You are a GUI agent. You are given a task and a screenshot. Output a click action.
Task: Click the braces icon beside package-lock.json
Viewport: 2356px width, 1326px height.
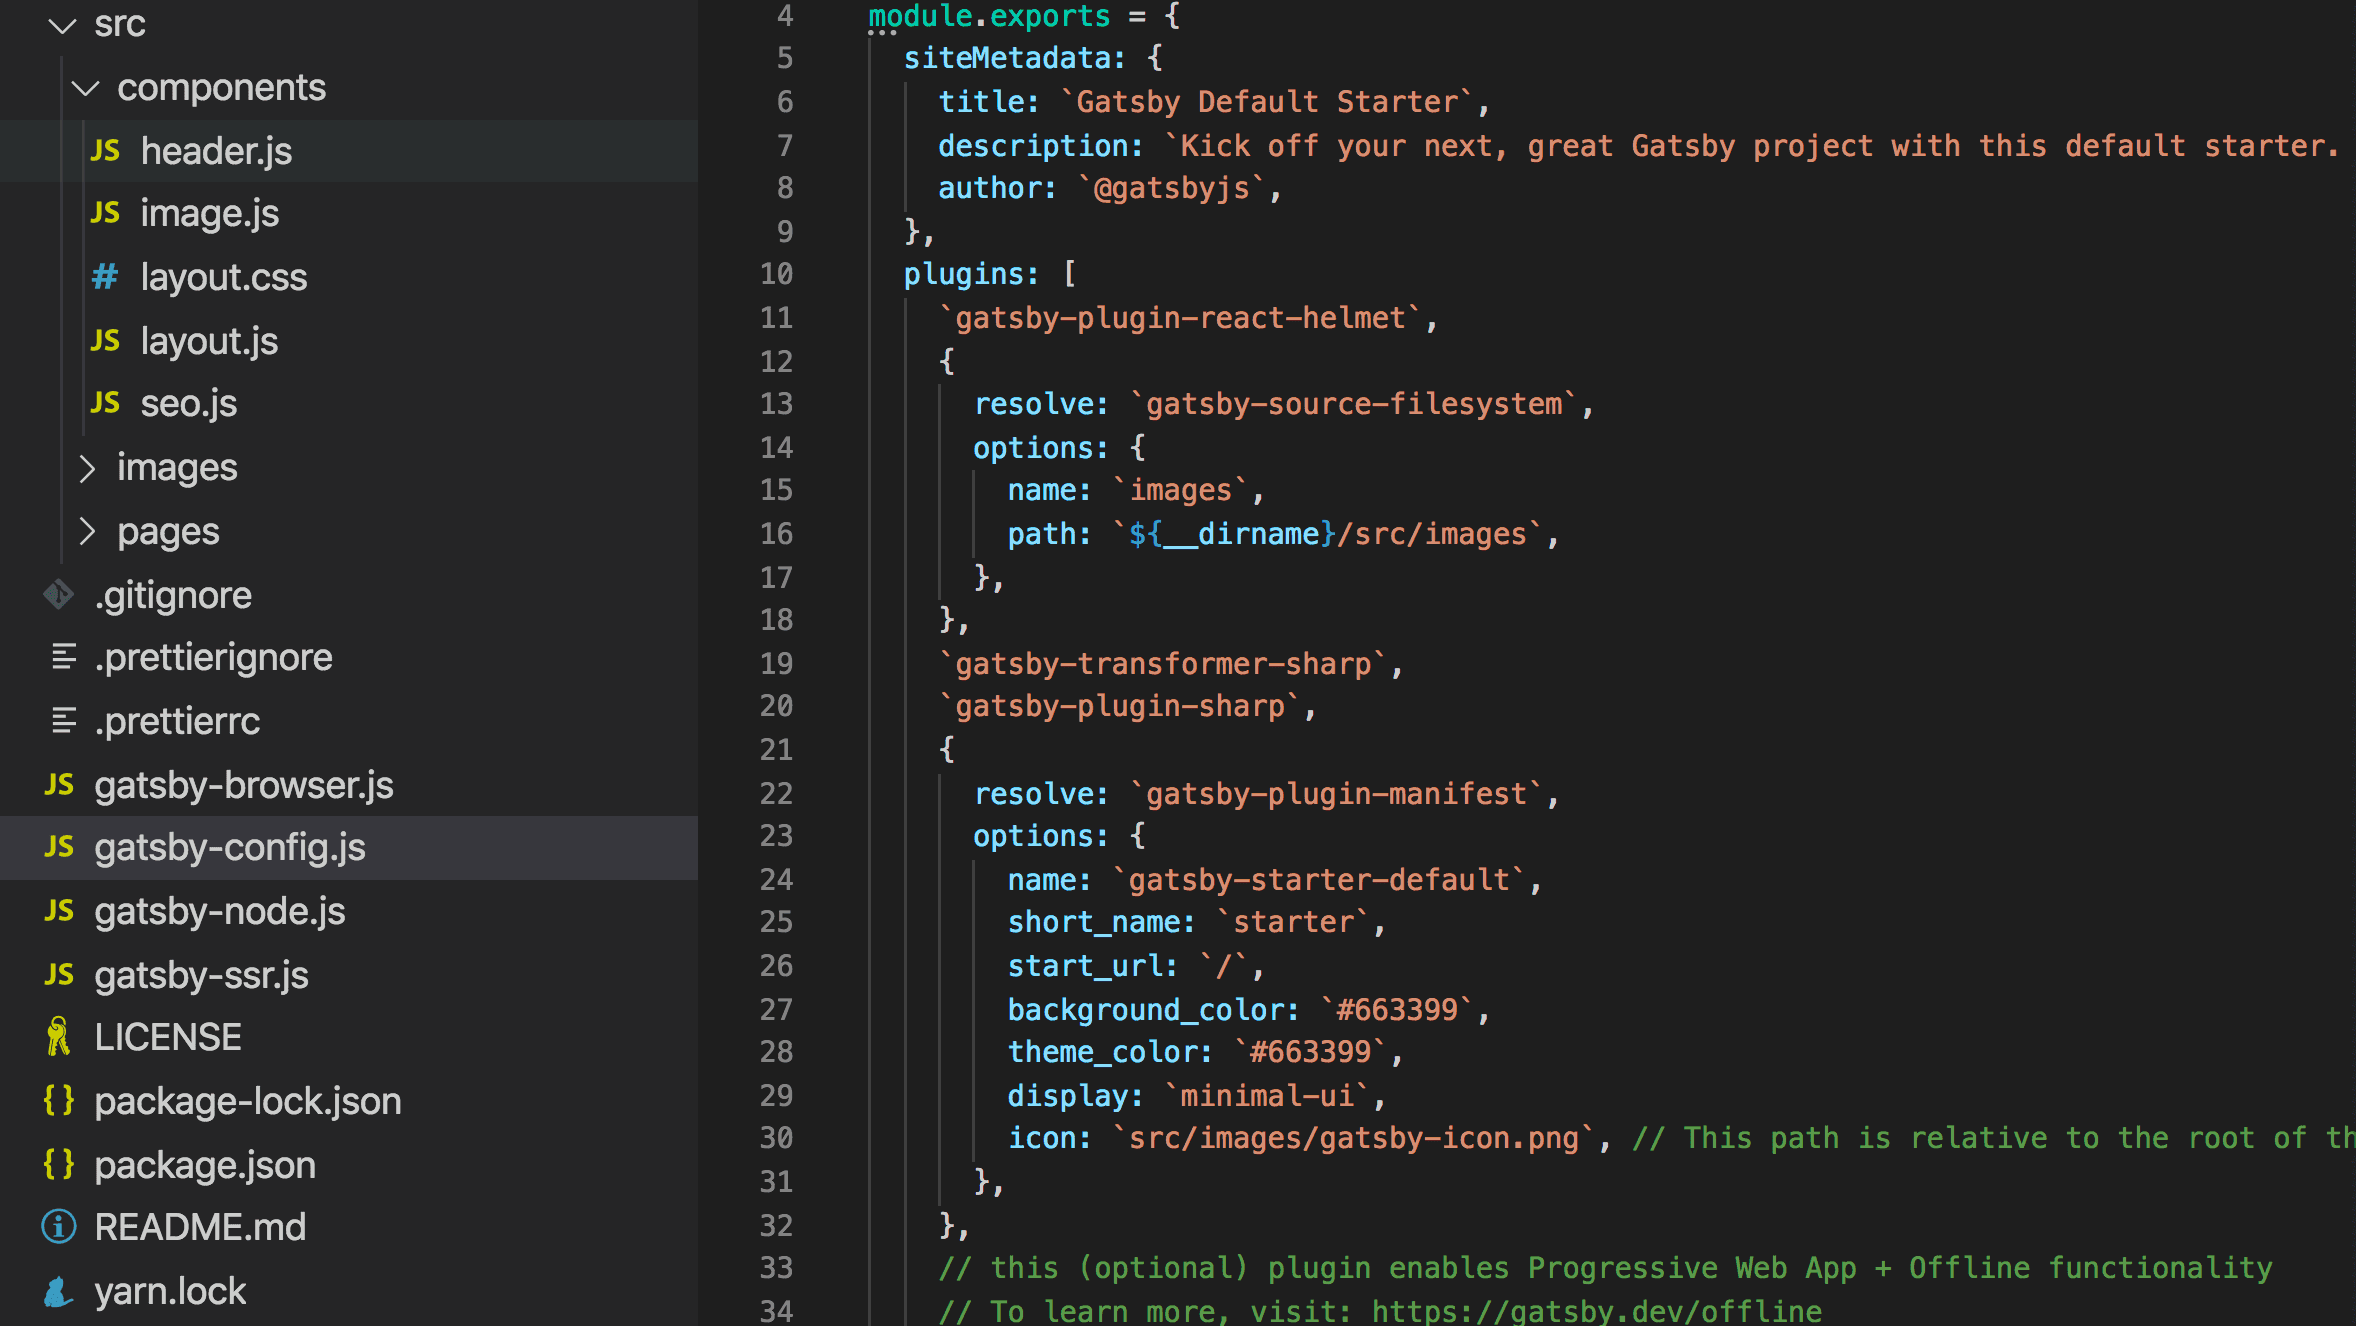(59, 1100)
